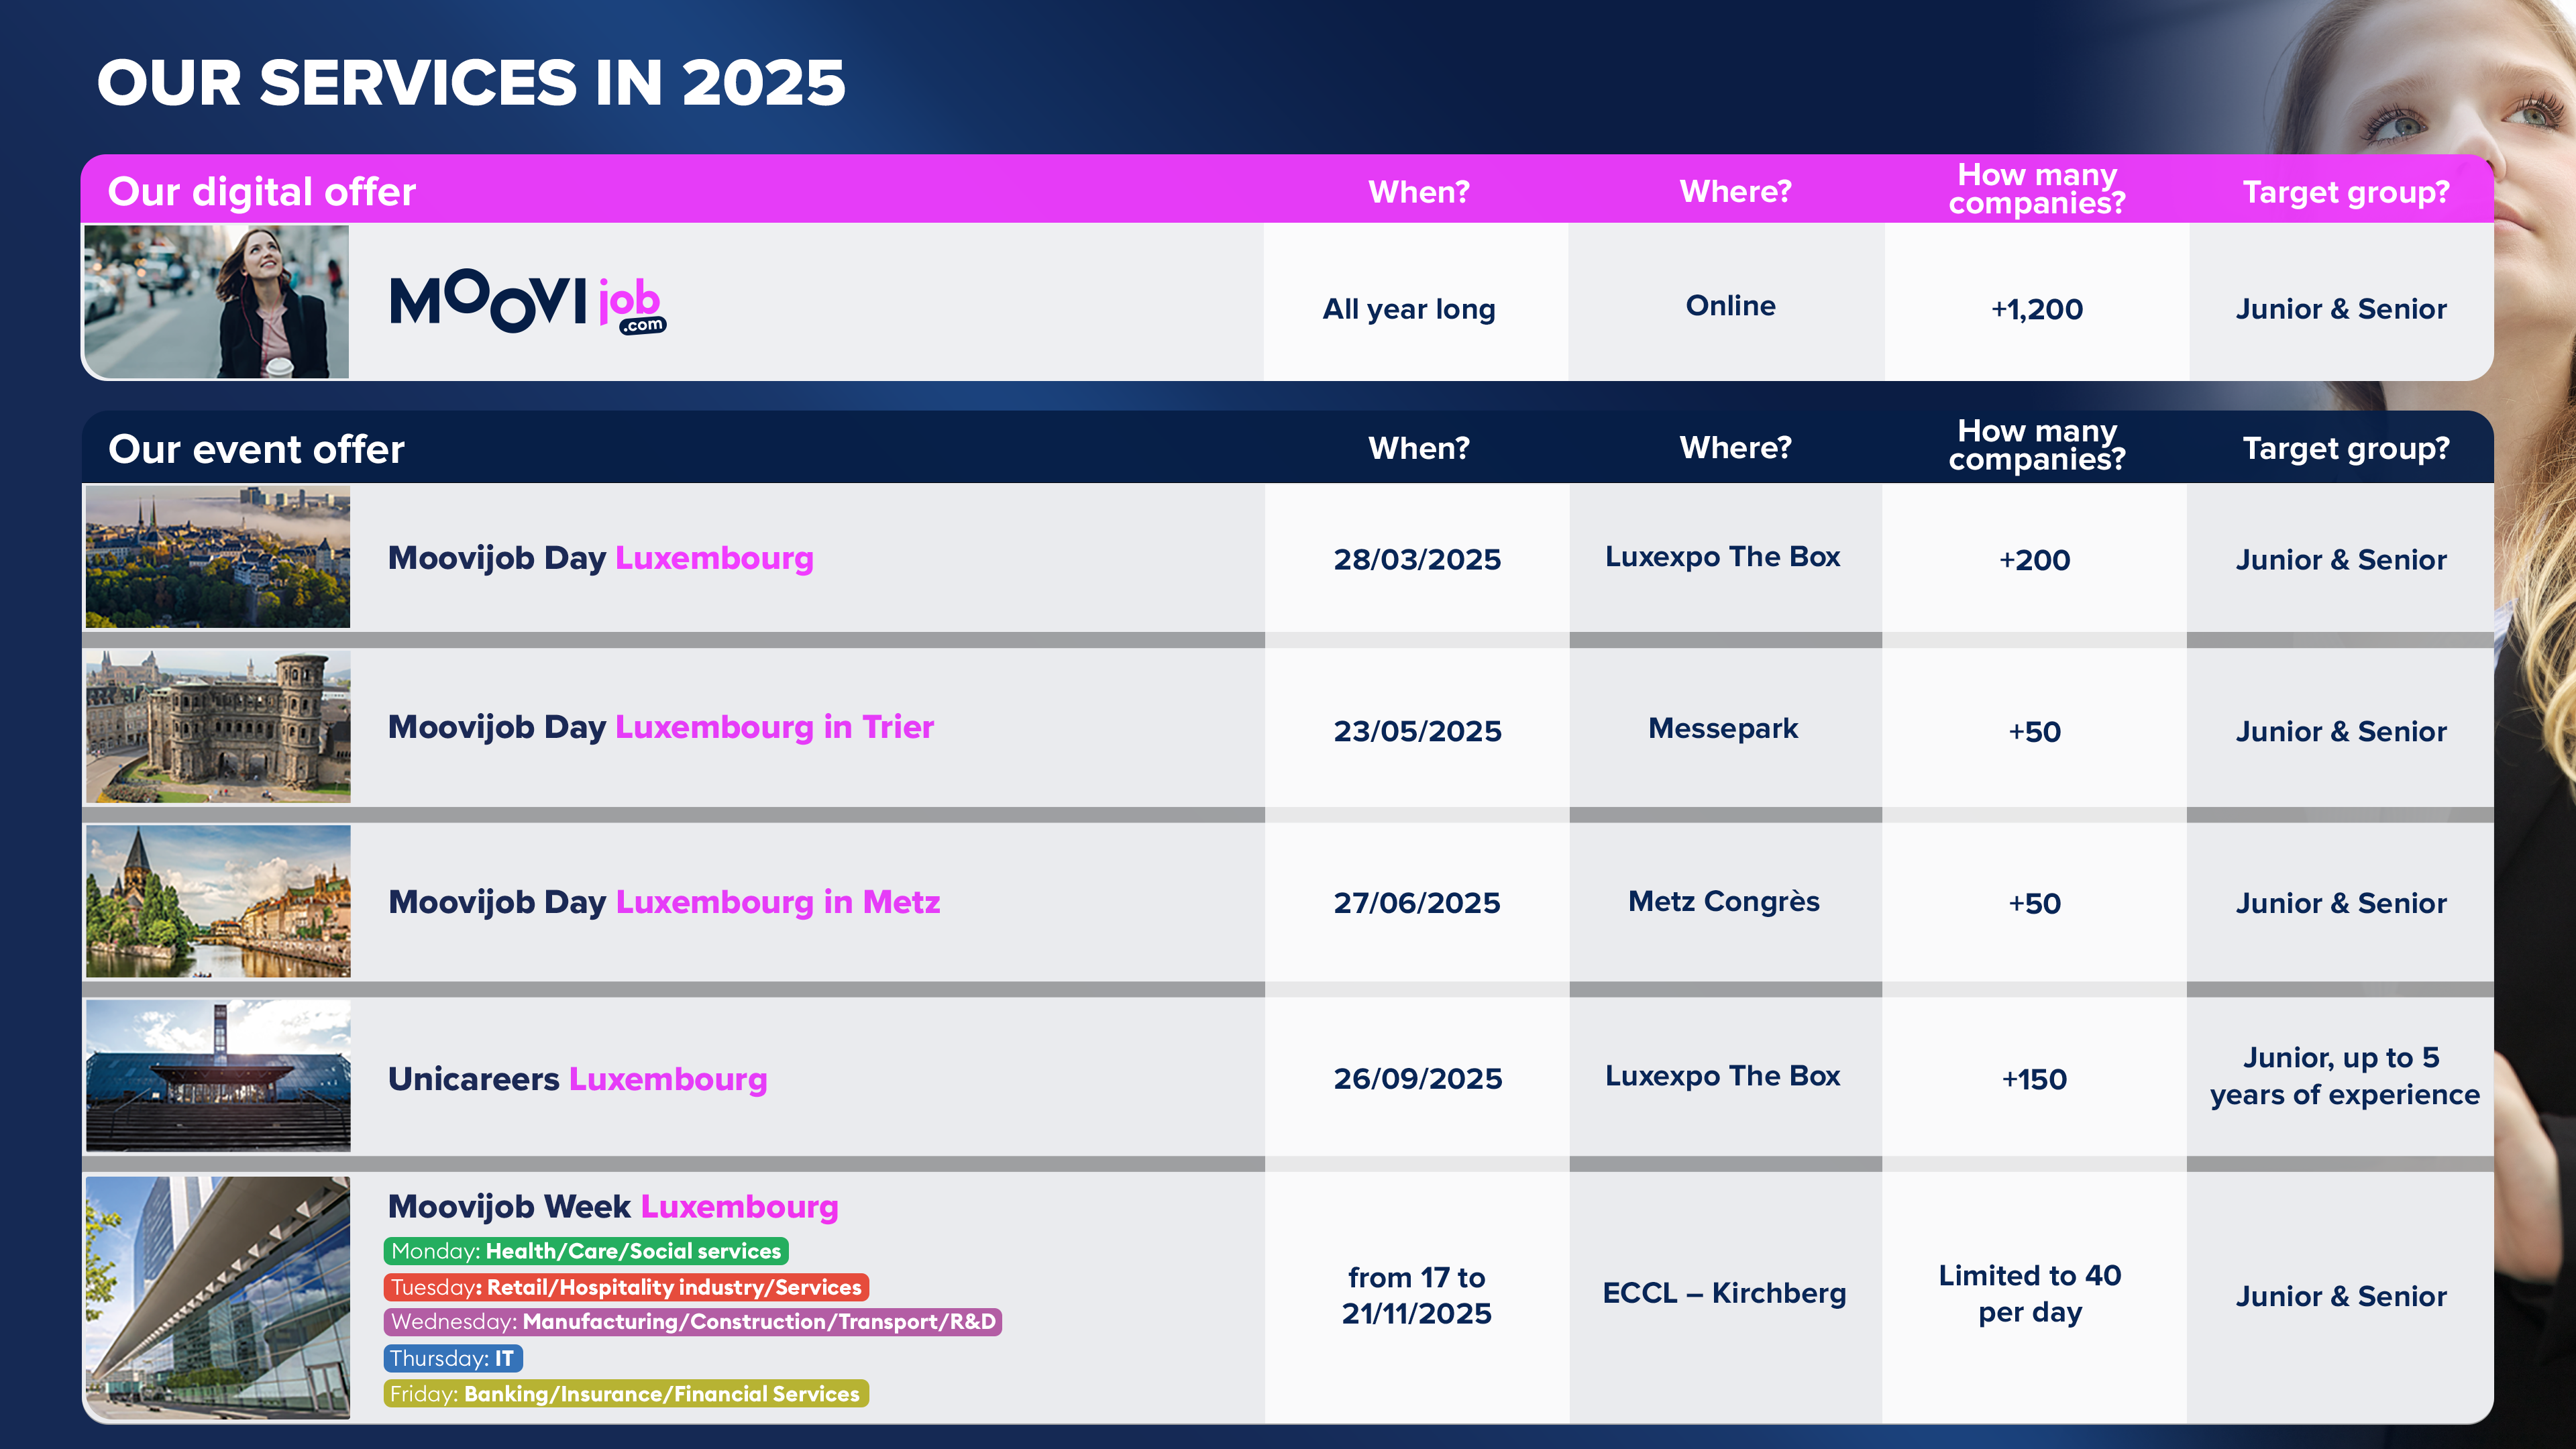Viewport: 2576px width, 1449px height.
Task: Click the Moovijob Day Luxembourg in Trier title
Action: [x=660, y=727]
